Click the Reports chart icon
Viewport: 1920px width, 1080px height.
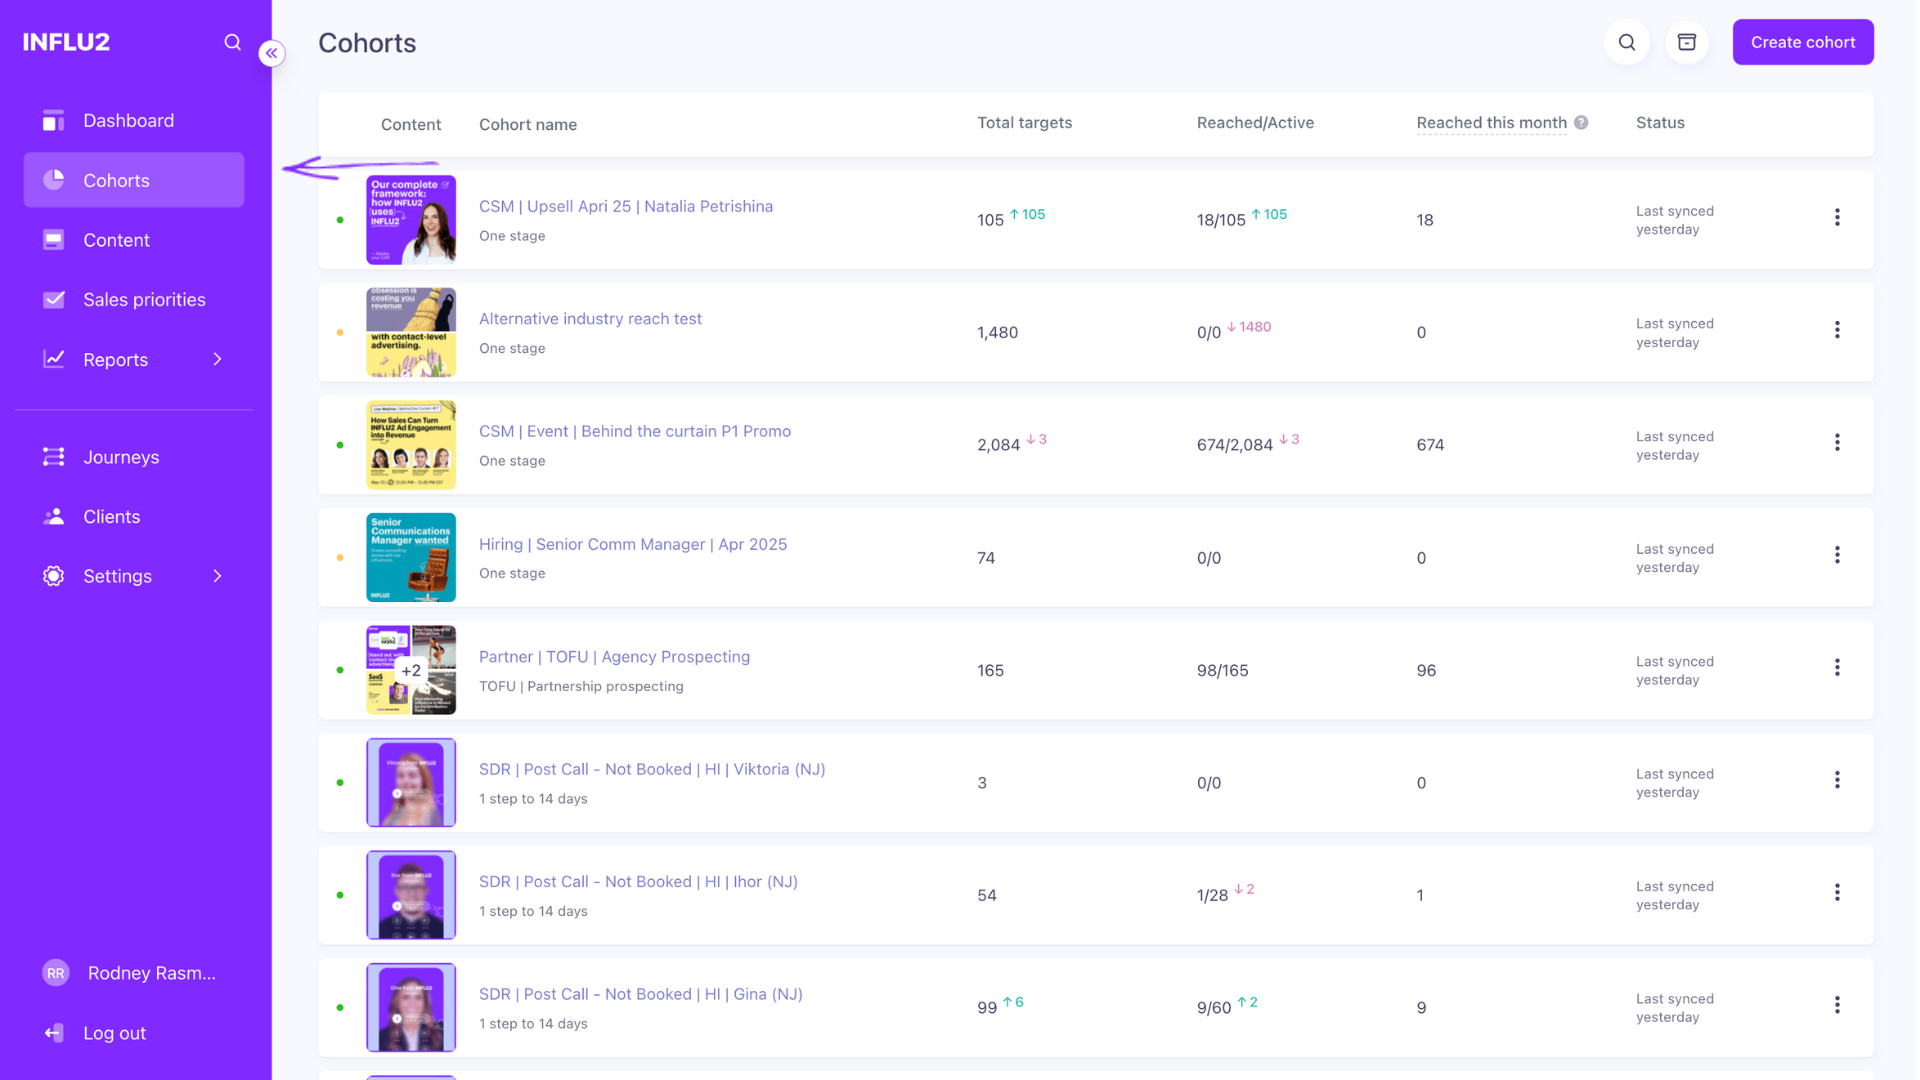(54, 359)
